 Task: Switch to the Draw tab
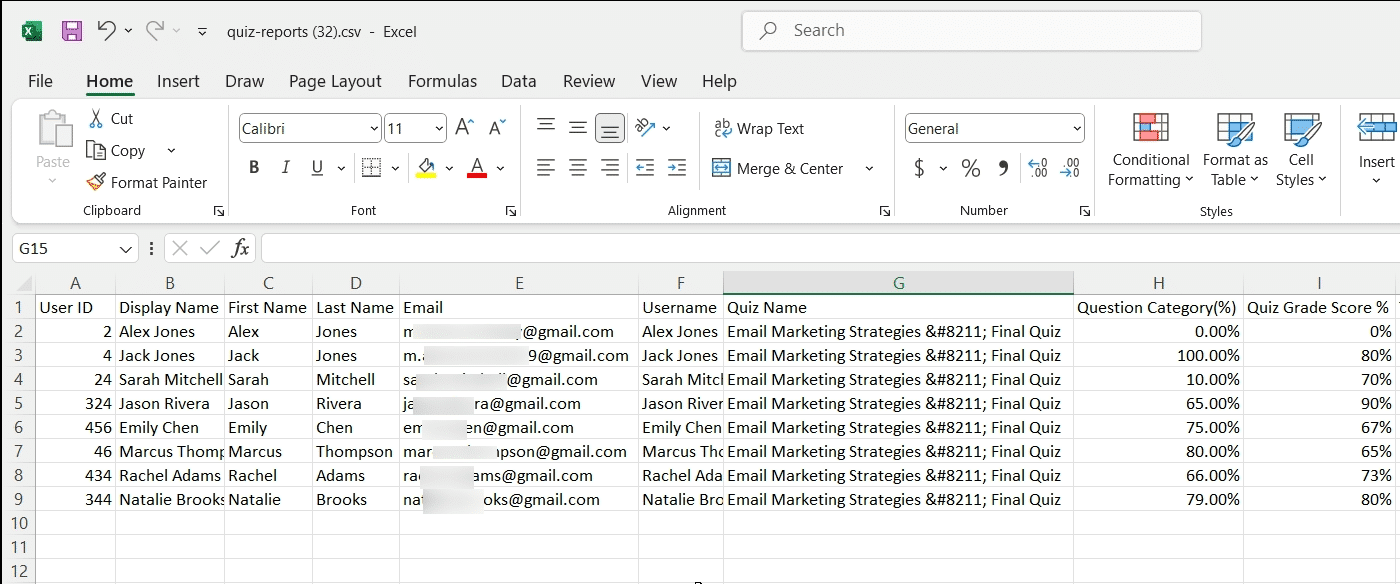244,81
